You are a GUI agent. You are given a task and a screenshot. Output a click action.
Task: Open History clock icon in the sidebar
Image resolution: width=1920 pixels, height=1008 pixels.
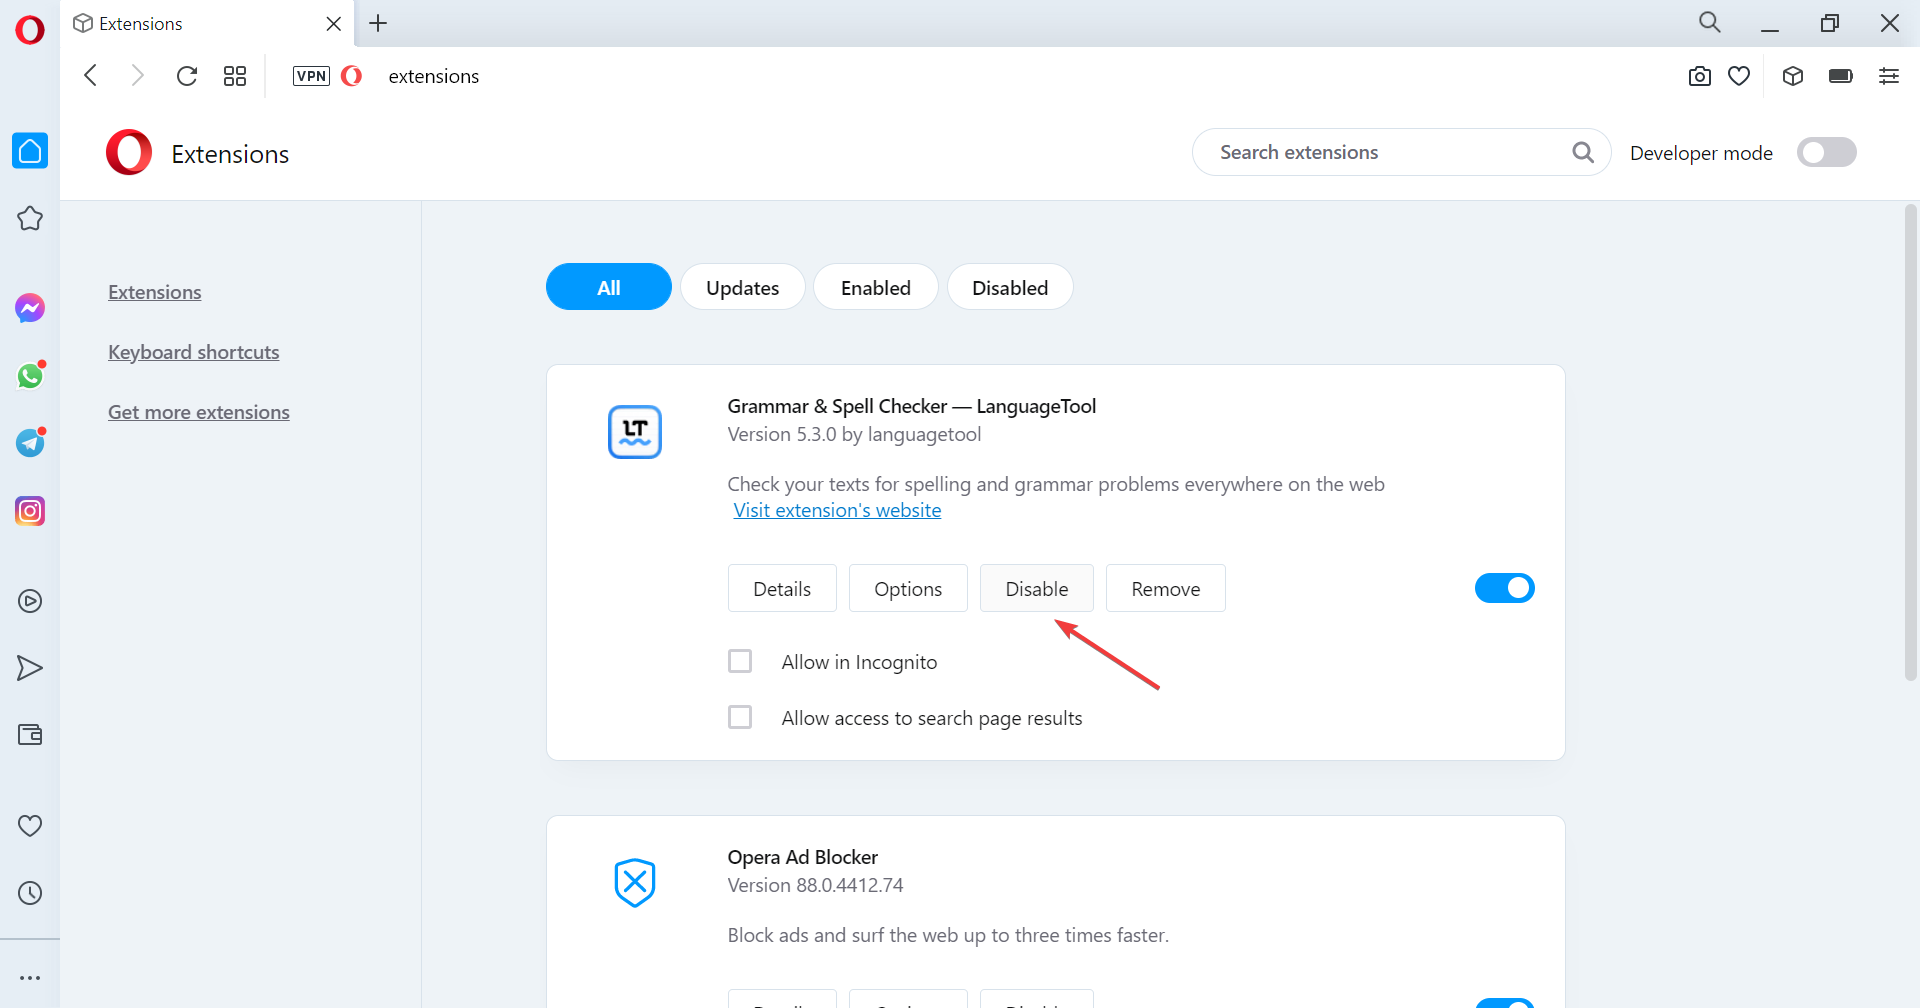[x=30, y=893]
